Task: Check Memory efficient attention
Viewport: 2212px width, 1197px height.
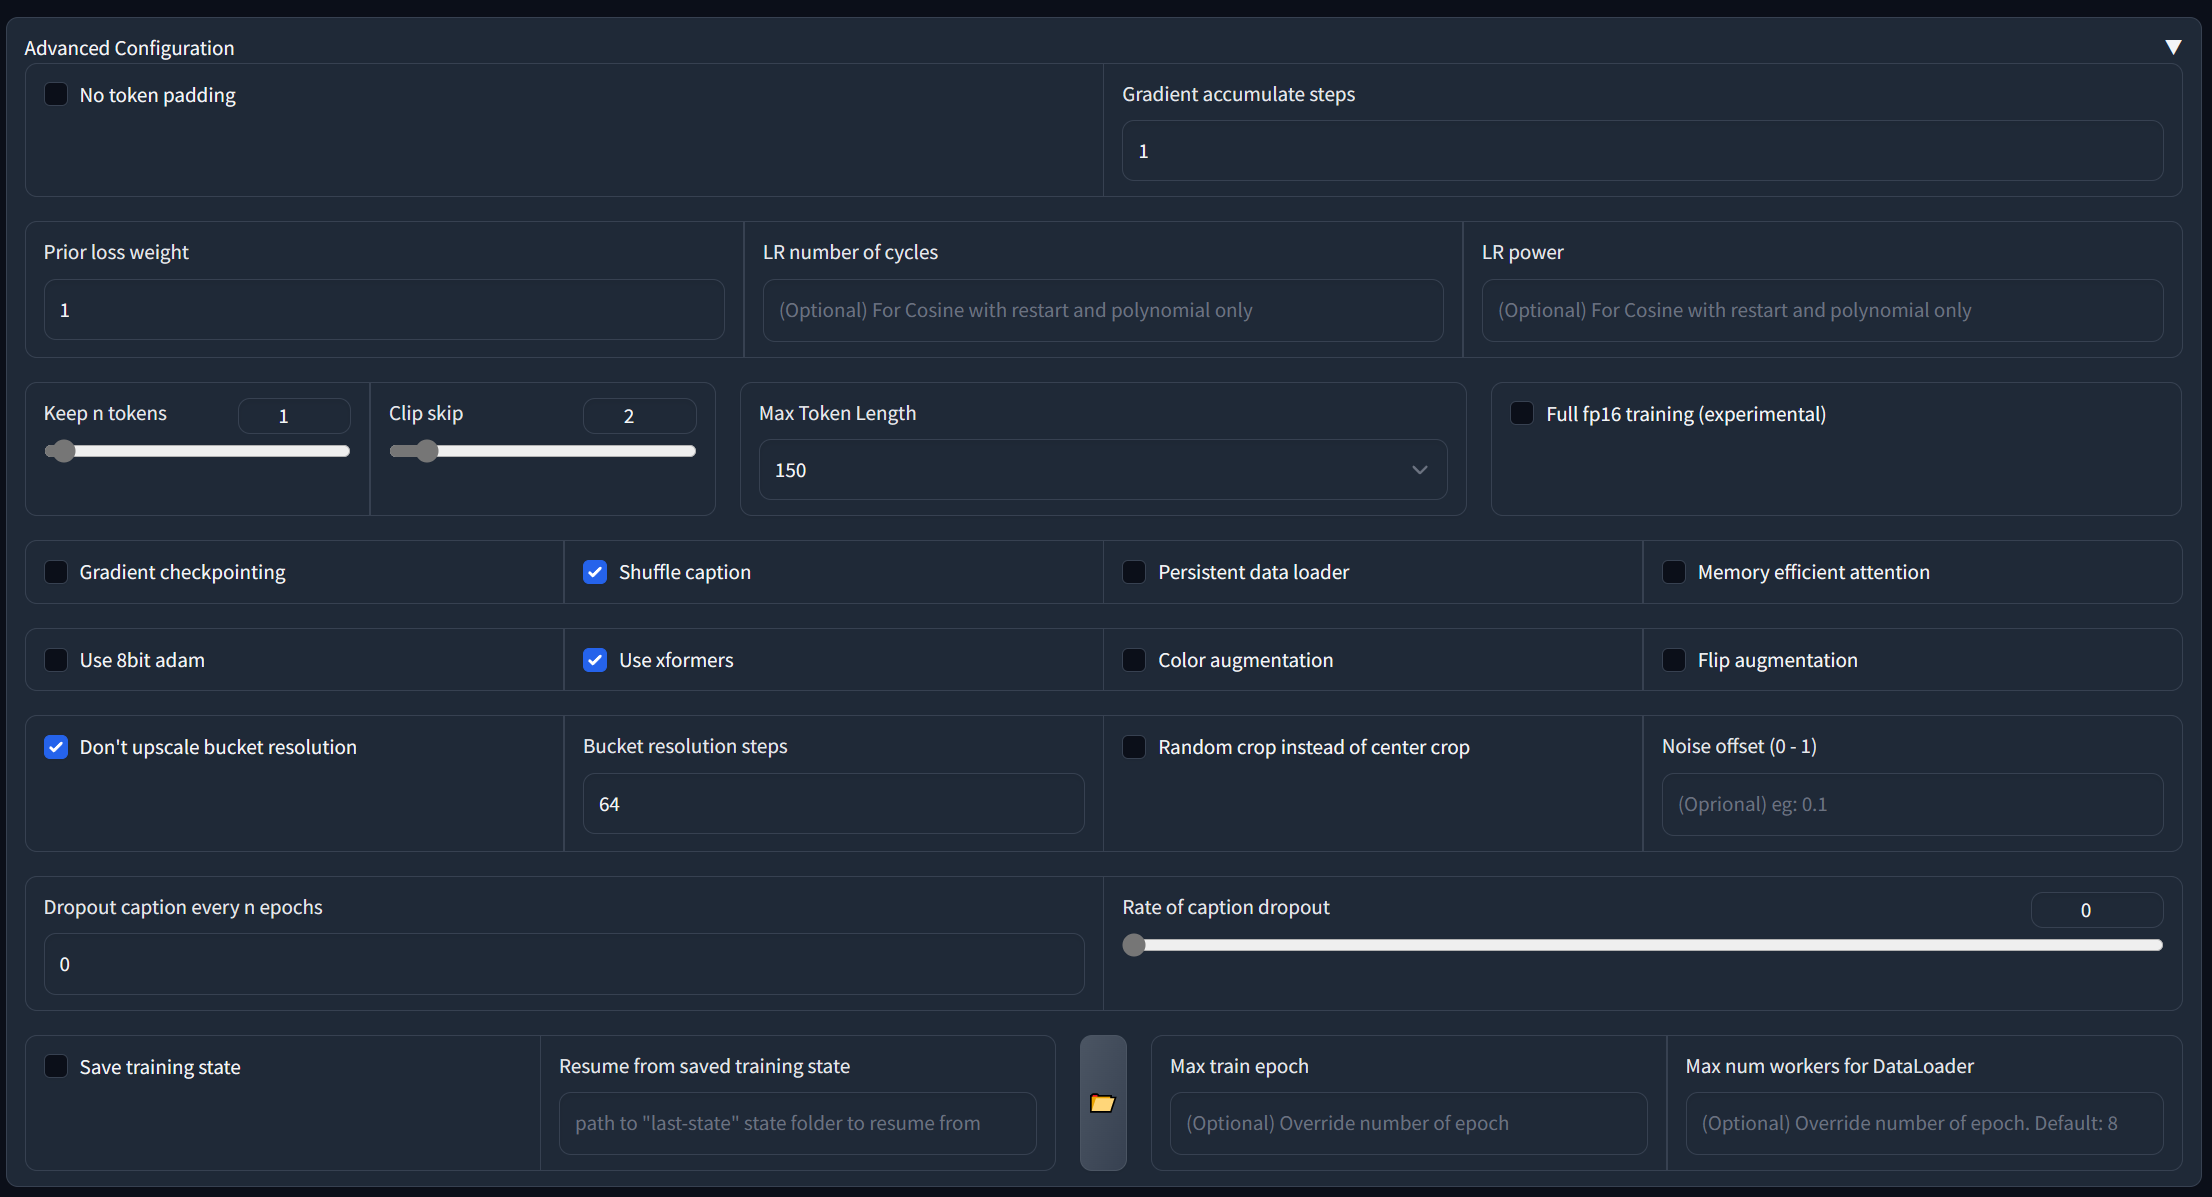Action: point(1673,572)
